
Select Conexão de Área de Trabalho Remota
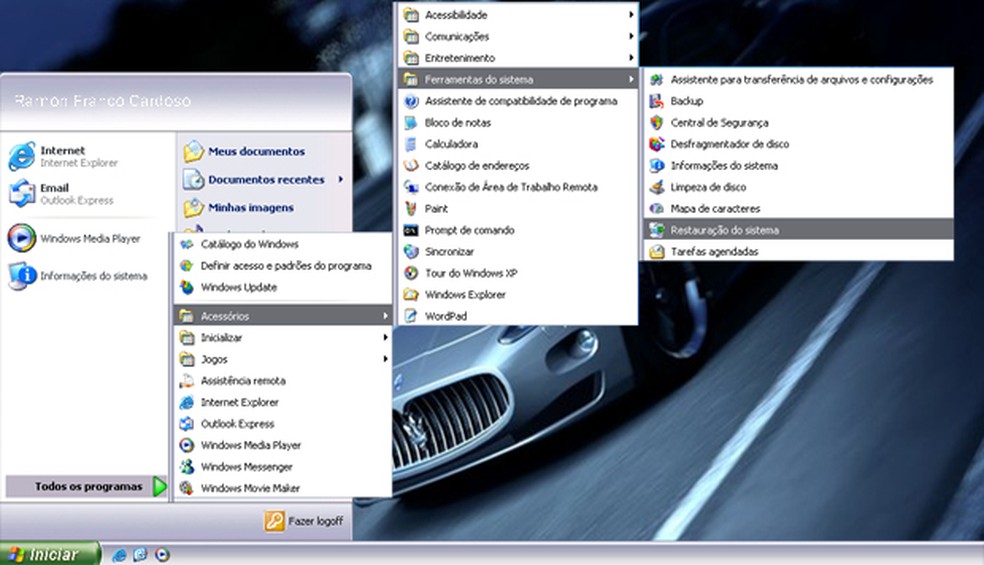518,187
